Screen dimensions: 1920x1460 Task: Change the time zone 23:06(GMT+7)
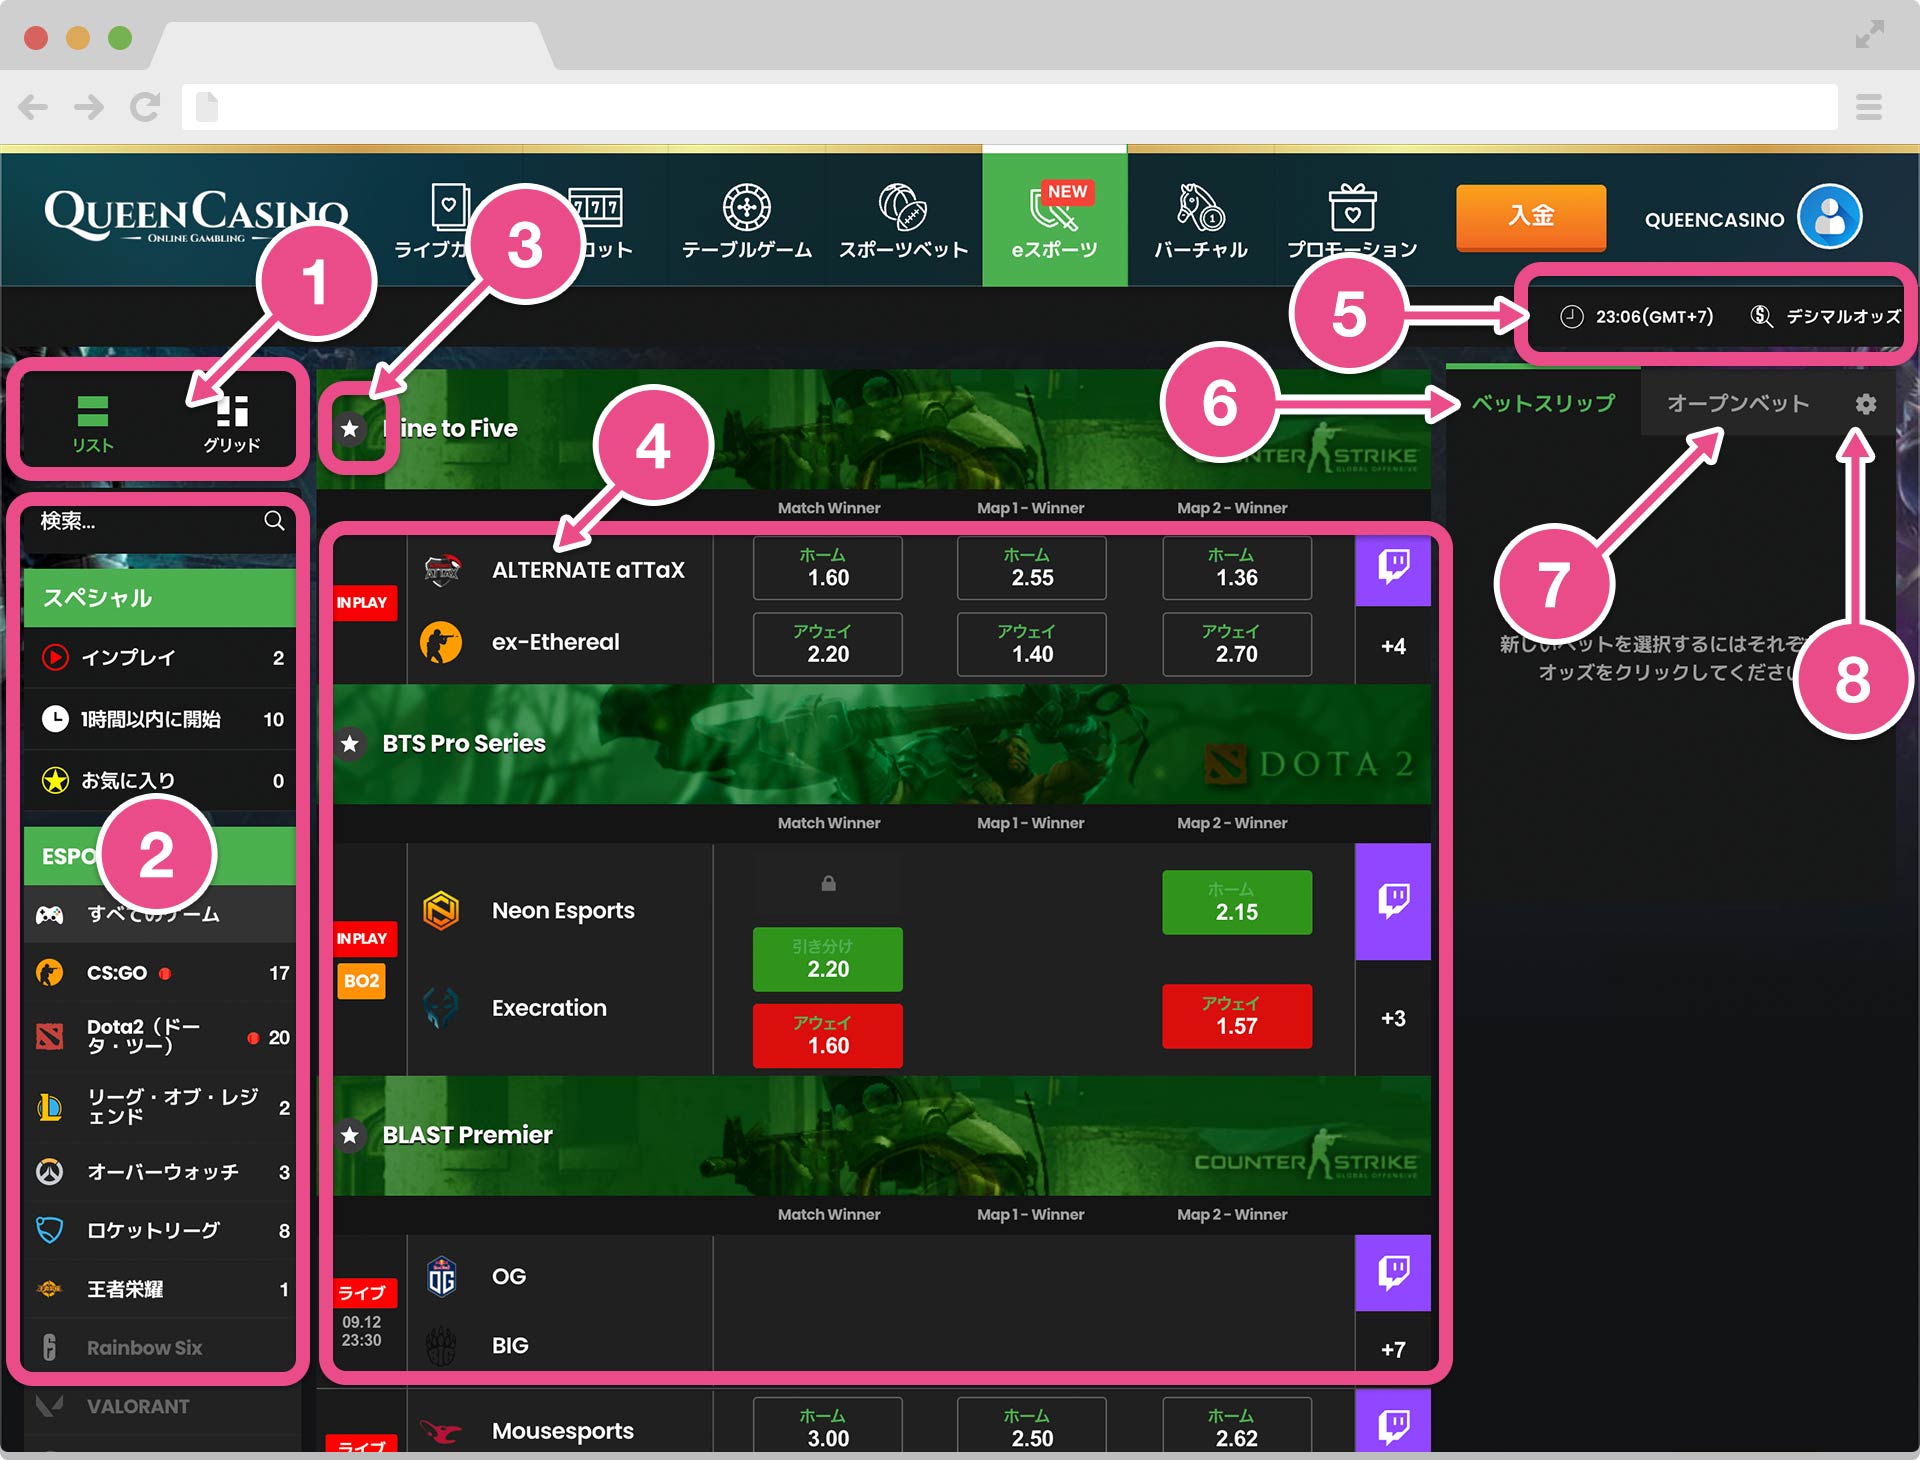(1637, 317)
